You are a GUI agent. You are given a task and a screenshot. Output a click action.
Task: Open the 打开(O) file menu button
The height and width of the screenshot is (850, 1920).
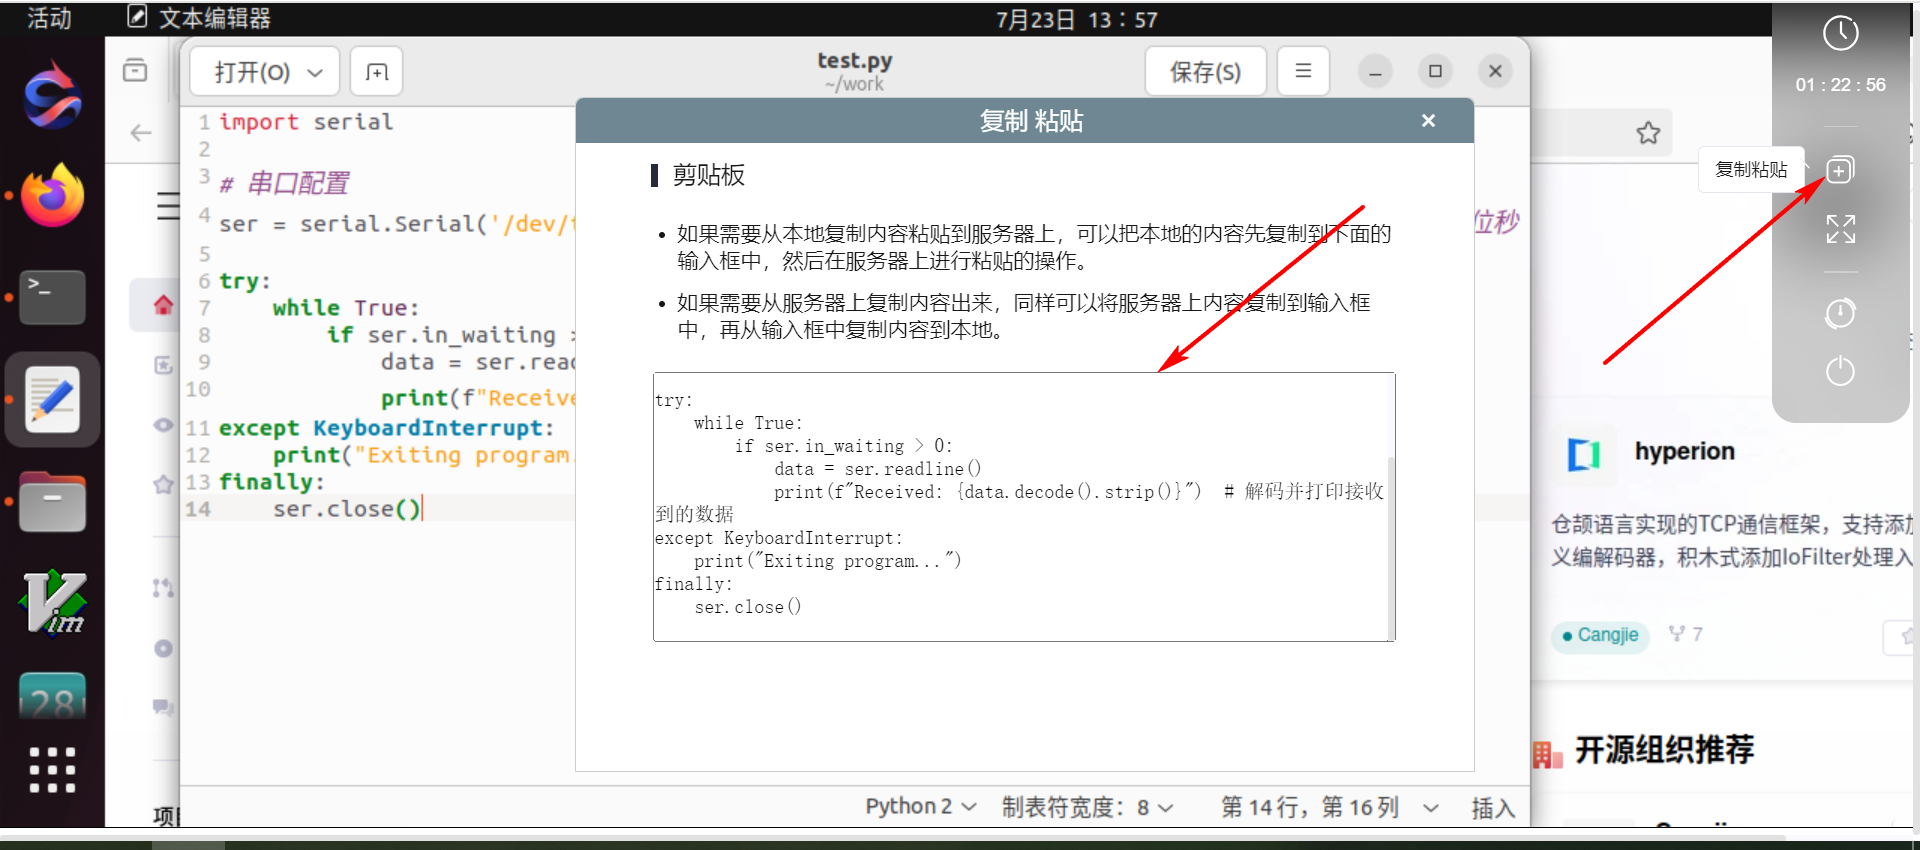(x=264, y=72)
